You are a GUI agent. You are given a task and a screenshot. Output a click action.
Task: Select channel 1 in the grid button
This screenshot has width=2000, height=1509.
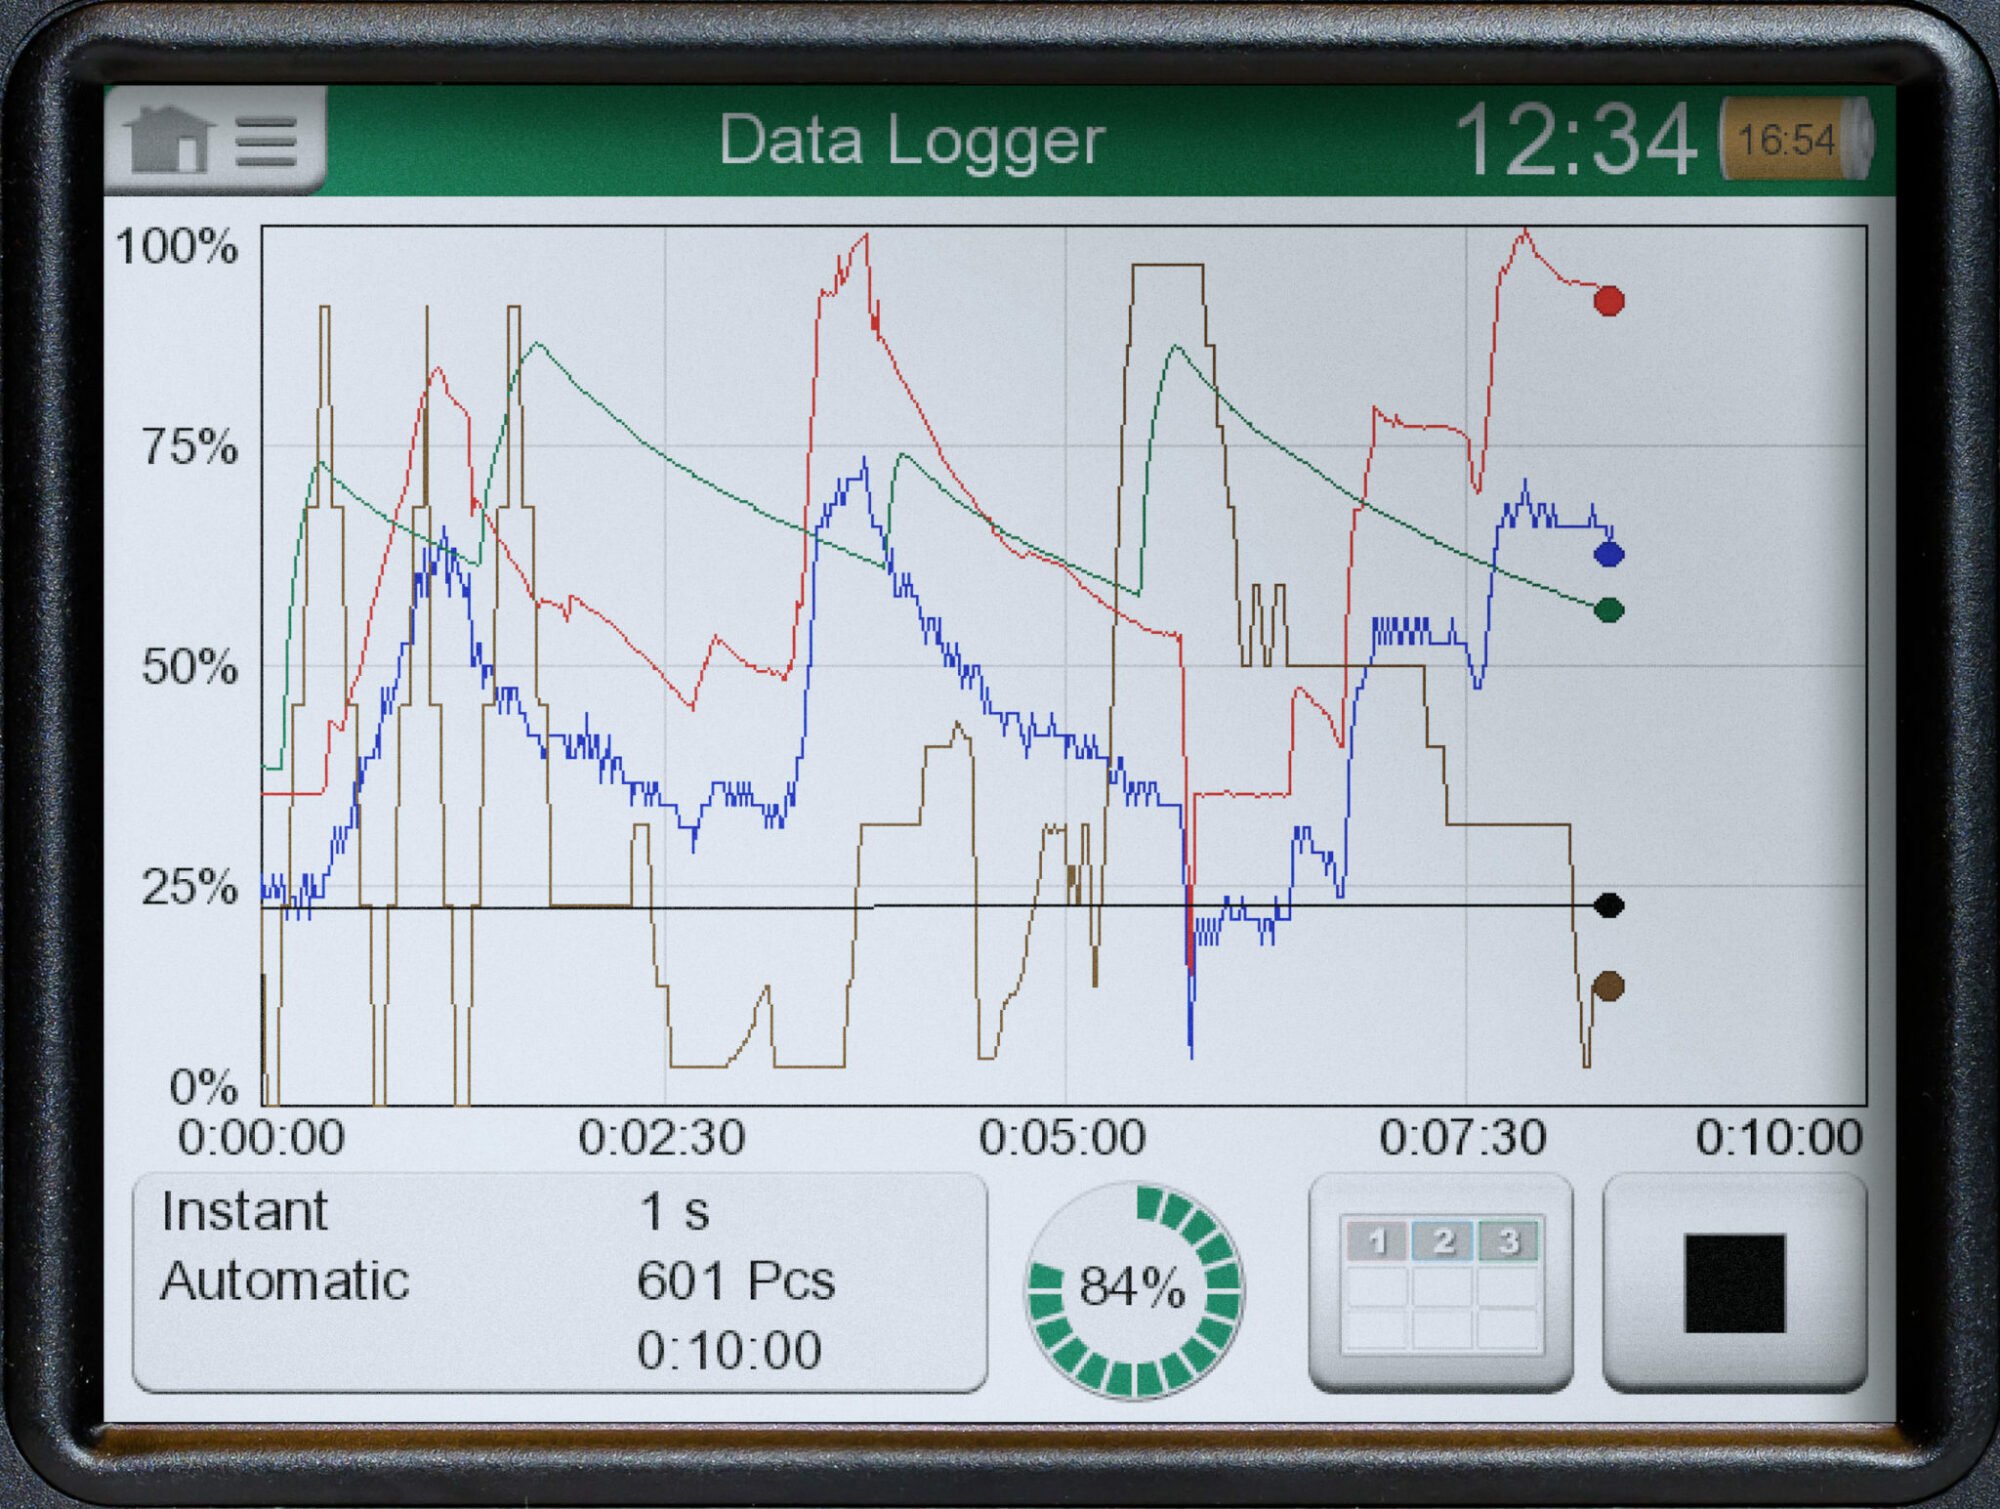pyautogui.click(x=1377, y=1241)
